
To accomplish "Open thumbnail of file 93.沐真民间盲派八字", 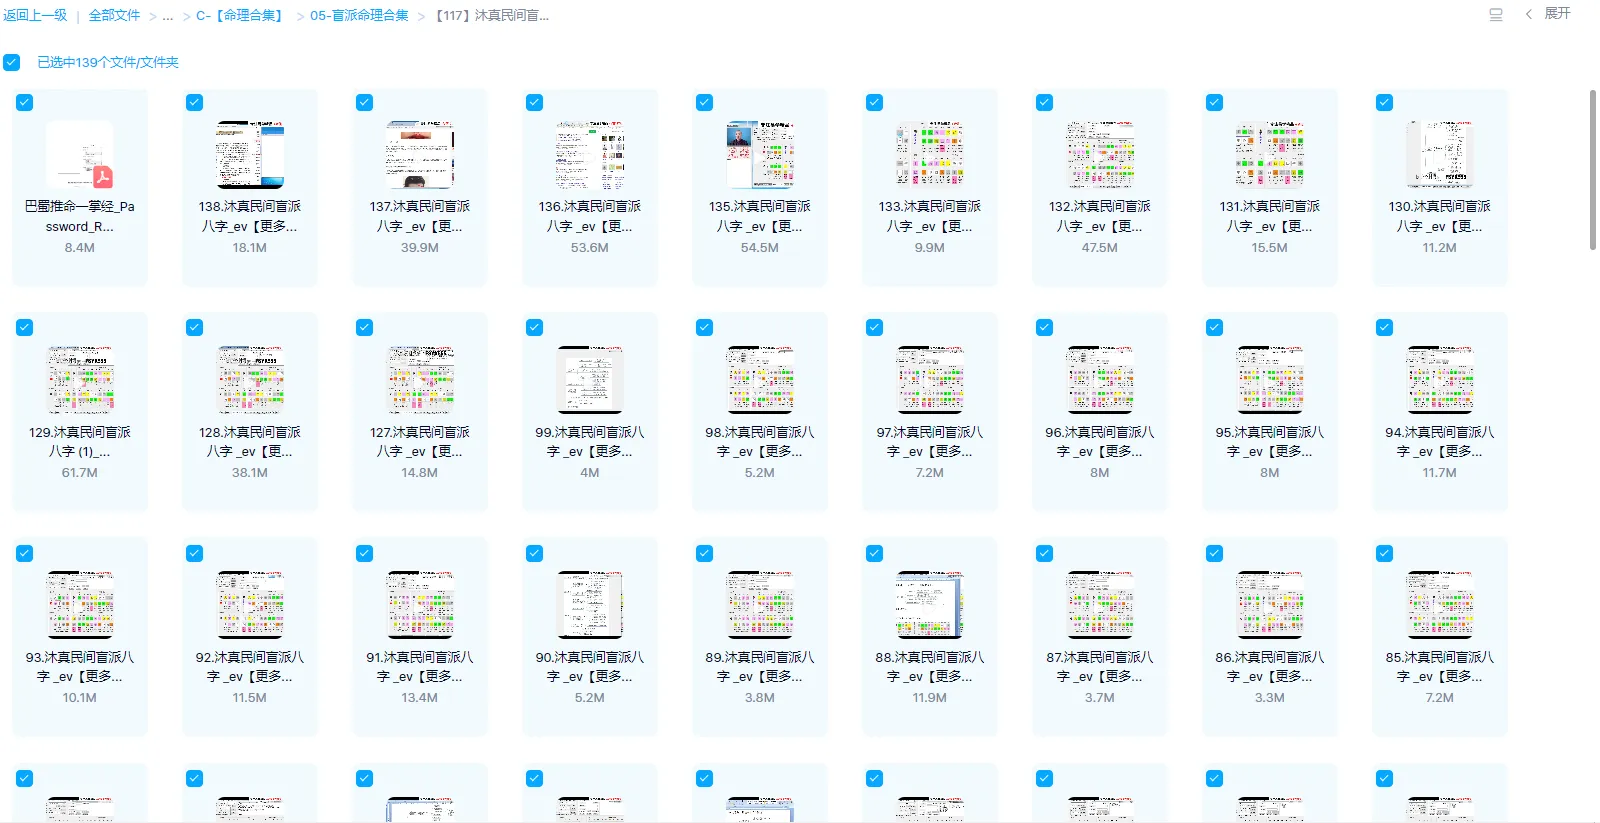I will pyautogui.click(x=80, y=605).
